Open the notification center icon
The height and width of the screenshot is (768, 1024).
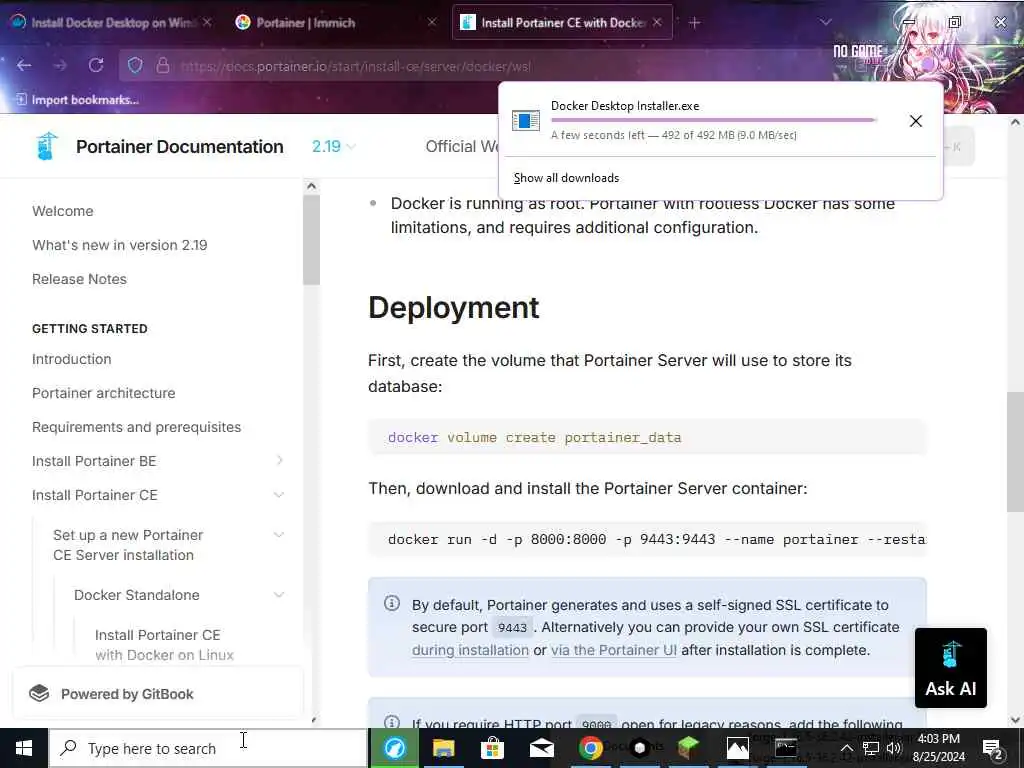click(x=992, y=748)
